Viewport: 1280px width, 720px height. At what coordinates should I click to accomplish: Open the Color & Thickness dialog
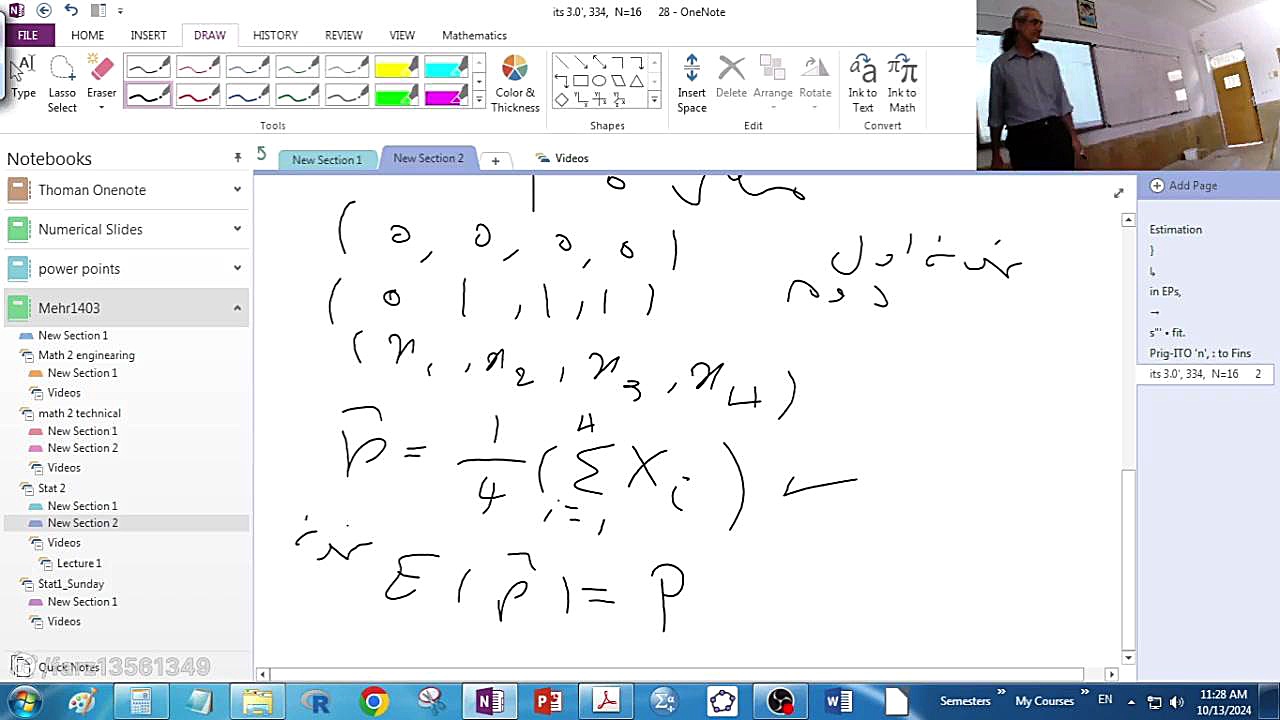515,83
